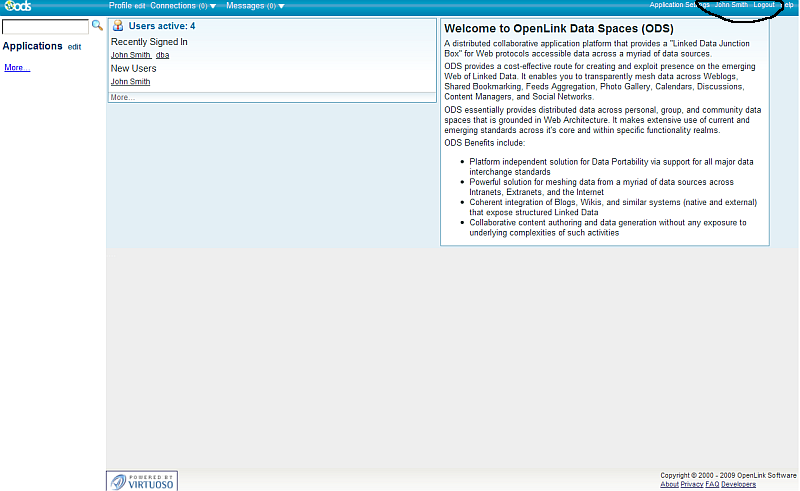Expand the Messages dropdown arrow

[281, 6]
